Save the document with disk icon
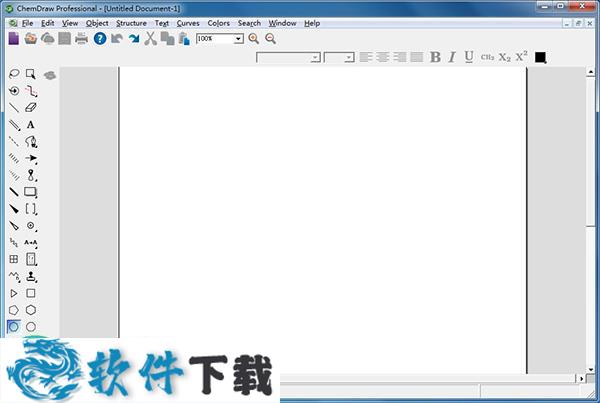 (x=64, y=39)
